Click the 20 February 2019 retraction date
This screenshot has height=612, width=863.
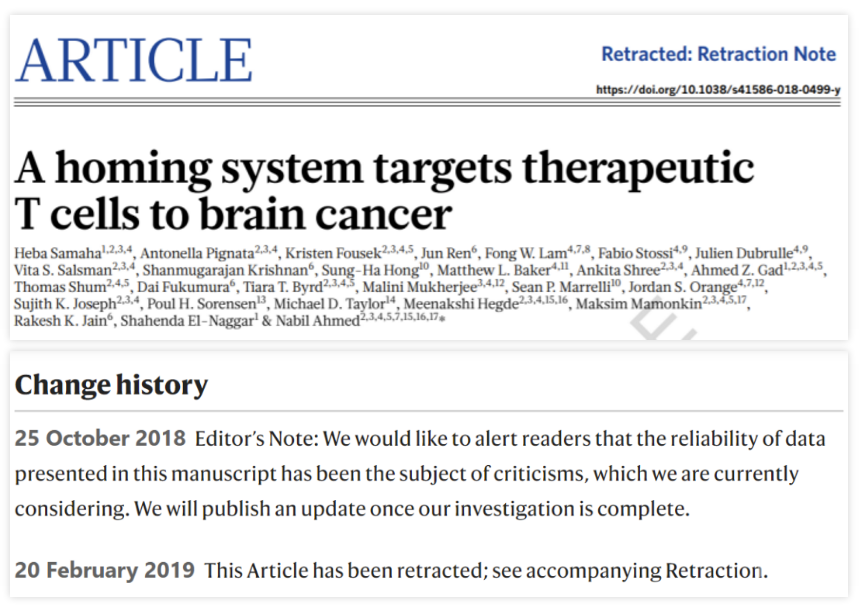[104, 571]
